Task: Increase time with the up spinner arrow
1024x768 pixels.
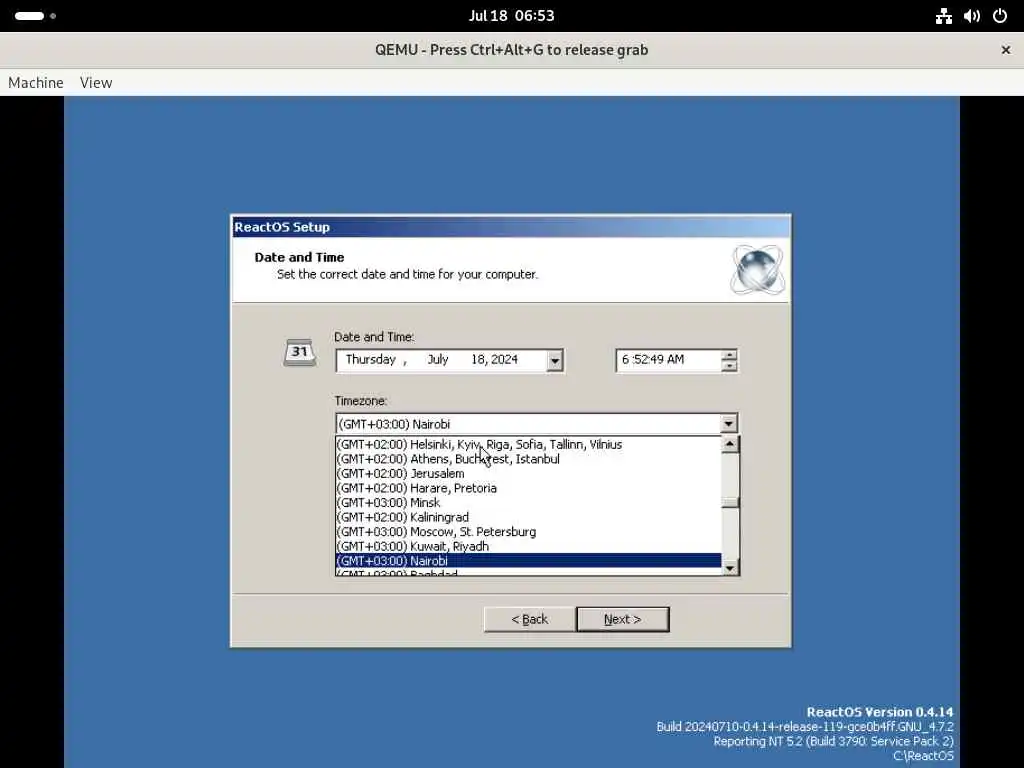Action: tap(729, 355)
